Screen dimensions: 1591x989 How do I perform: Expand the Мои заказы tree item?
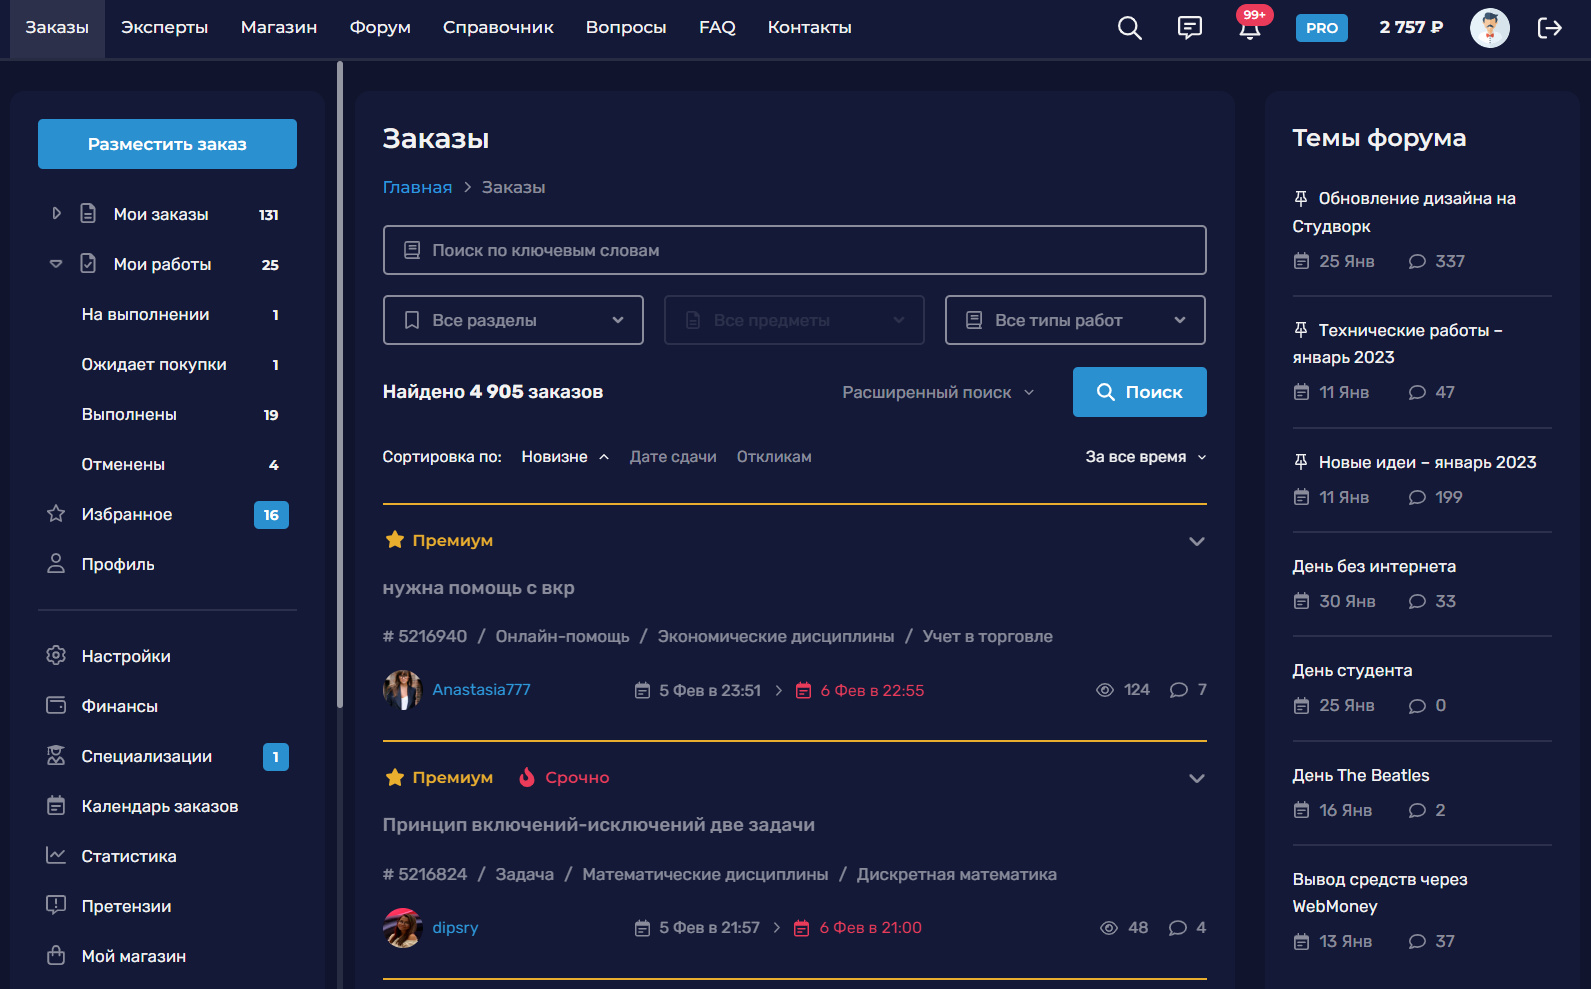(x=56, y=214)
